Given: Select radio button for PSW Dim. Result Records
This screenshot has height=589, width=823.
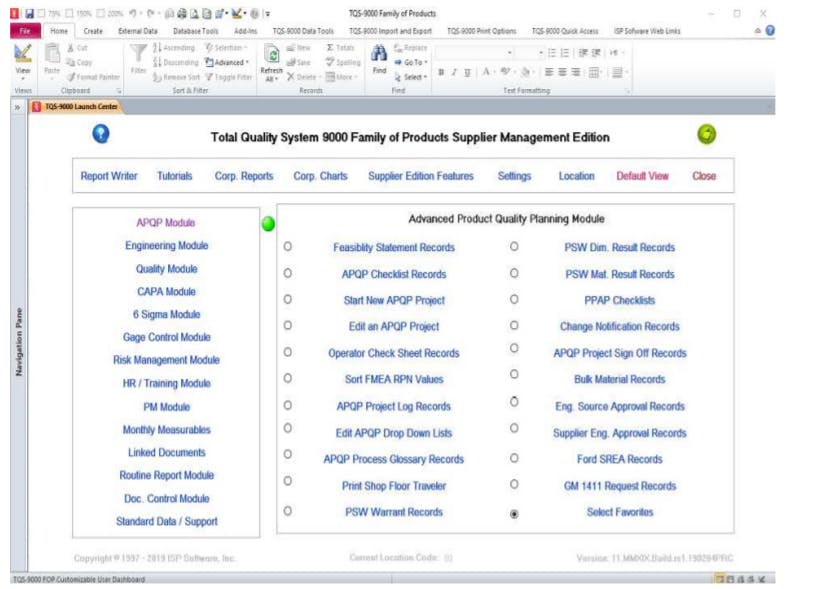Looking at the screenshot, I should pos(514,246).
